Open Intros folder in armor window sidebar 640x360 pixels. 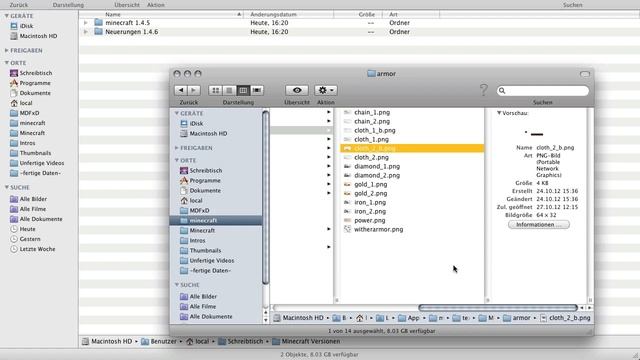tap(193, 240)
